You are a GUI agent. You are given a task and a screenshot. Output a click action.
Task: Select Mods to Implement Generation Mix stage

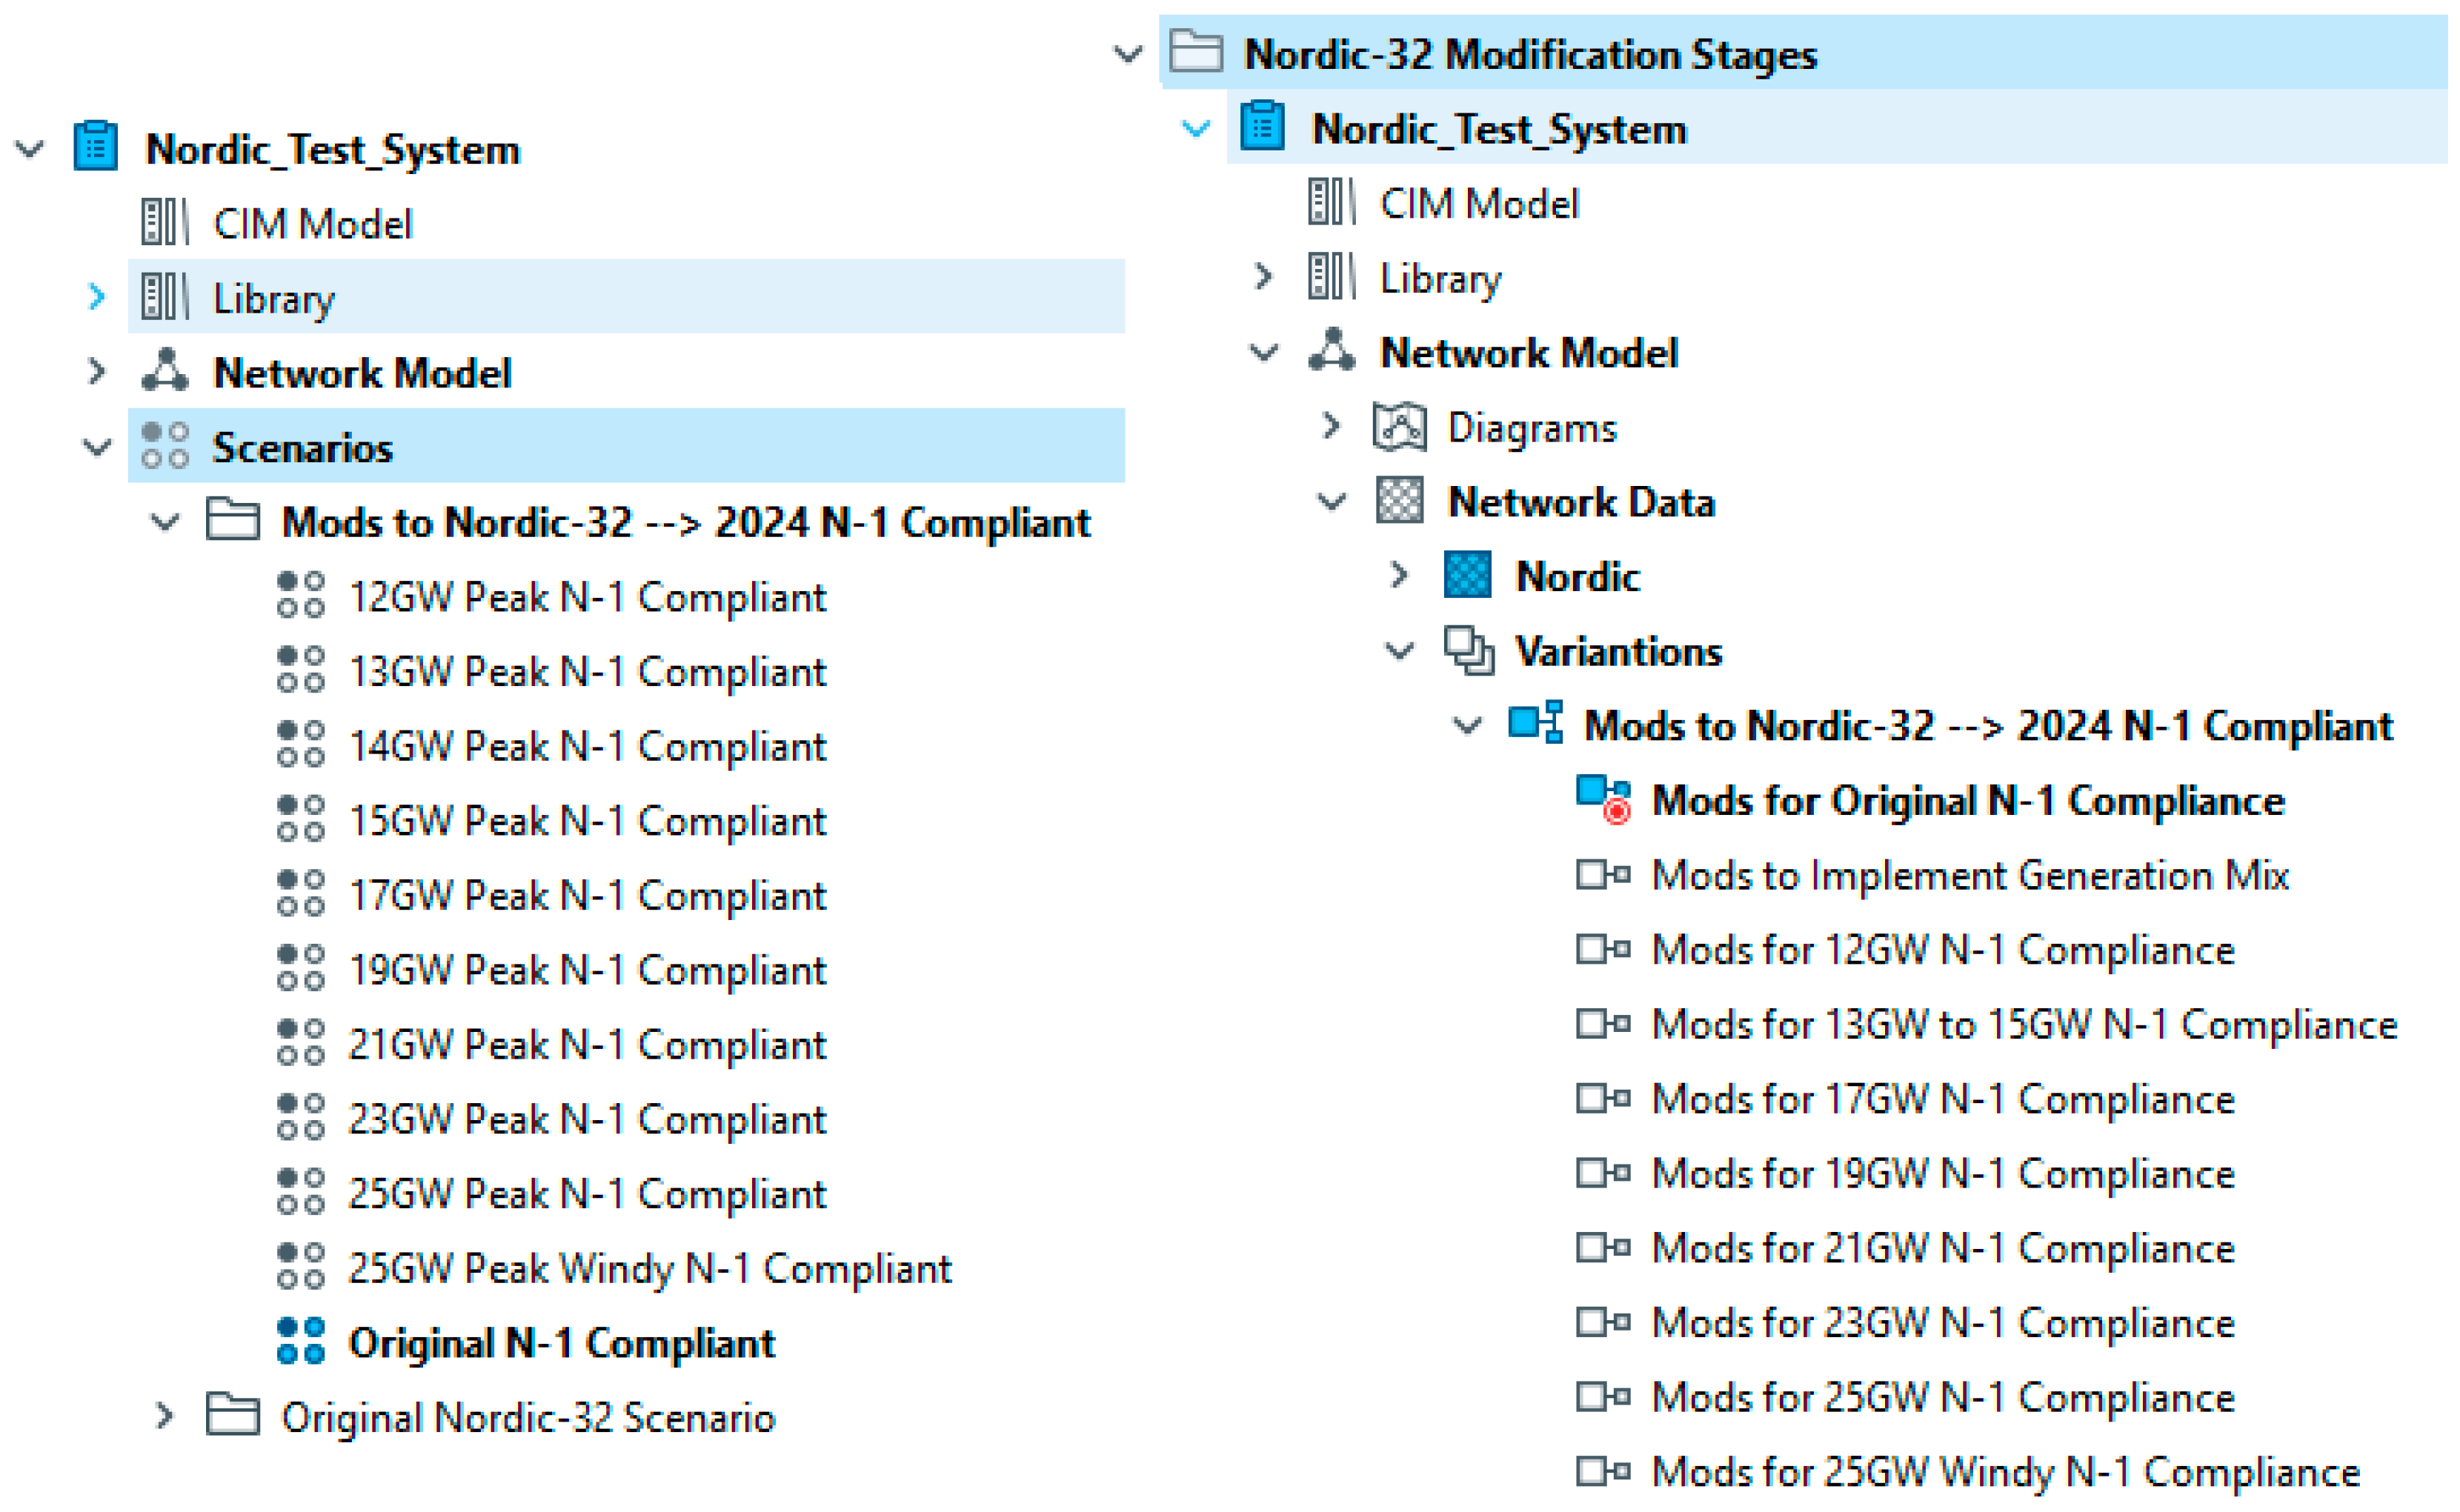point(1969,875)
